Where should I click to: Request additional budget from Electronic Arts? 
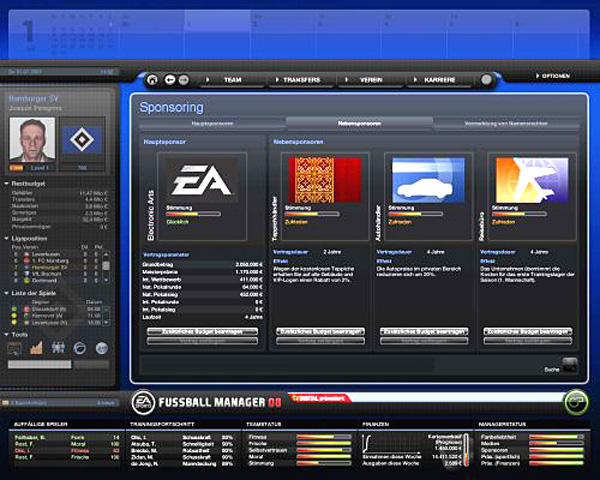pyautogui.click(x=202, y=331)
